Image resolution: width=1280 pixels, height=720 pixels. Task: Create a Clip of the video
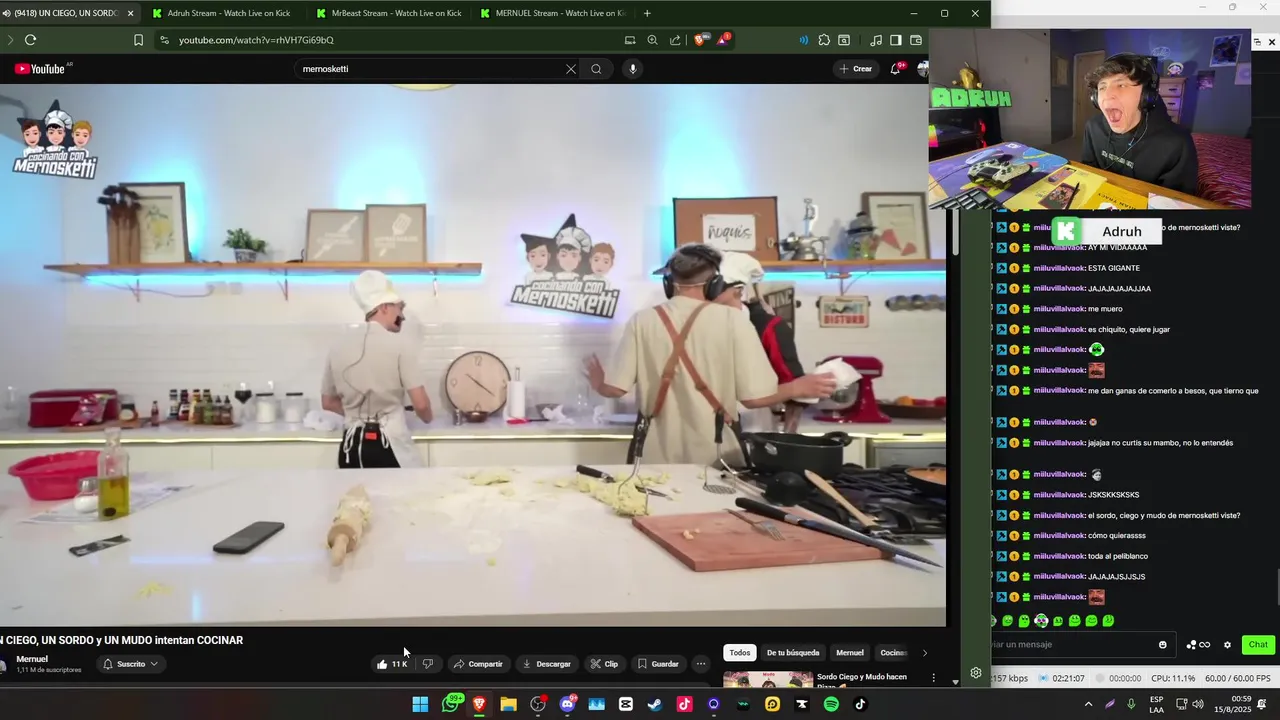pos(604,664)
